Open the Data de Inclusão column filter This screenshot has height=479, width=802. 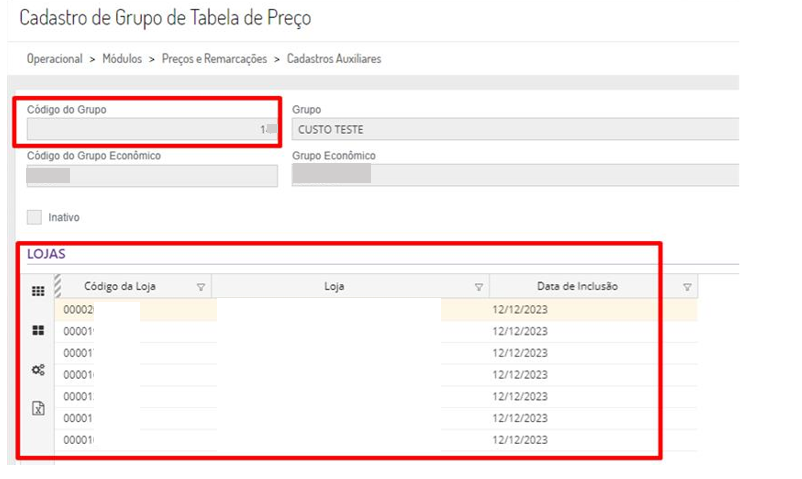tap(687, 287)
